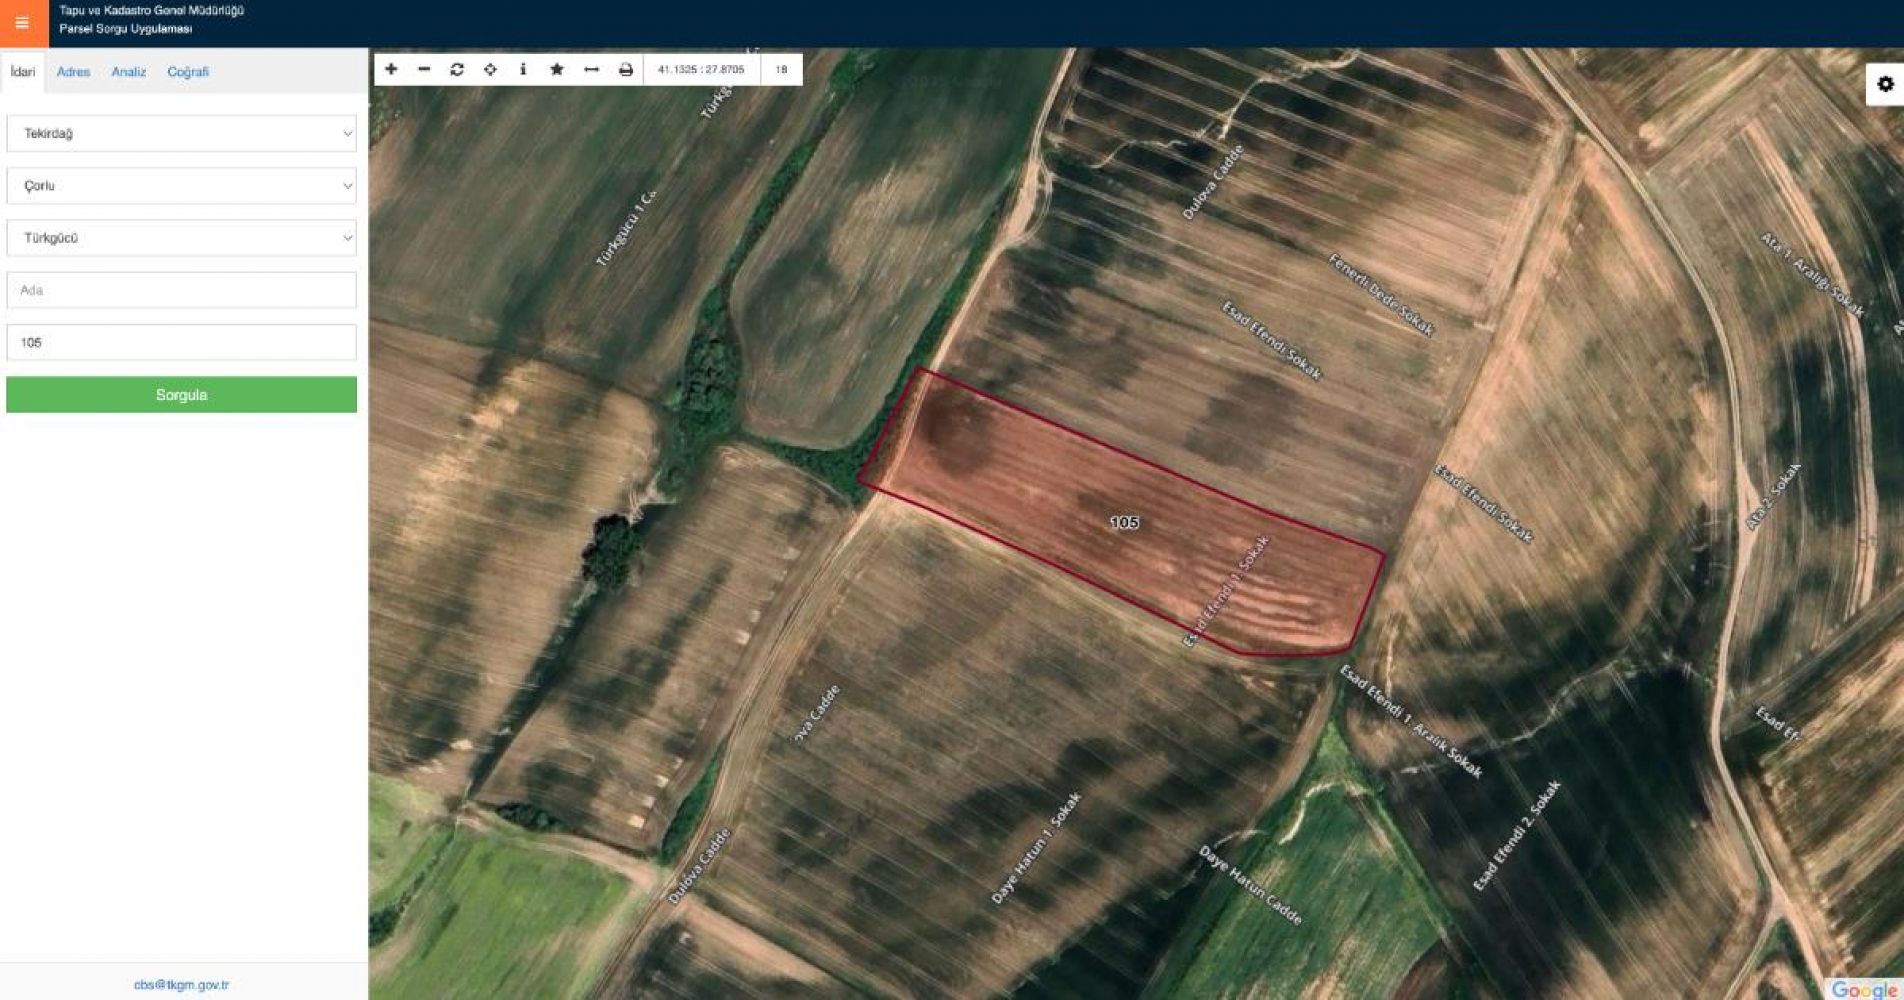Open the Çorlu district dropdown
Viewport: 1904px width, 1000px height.
click(181, 186)
